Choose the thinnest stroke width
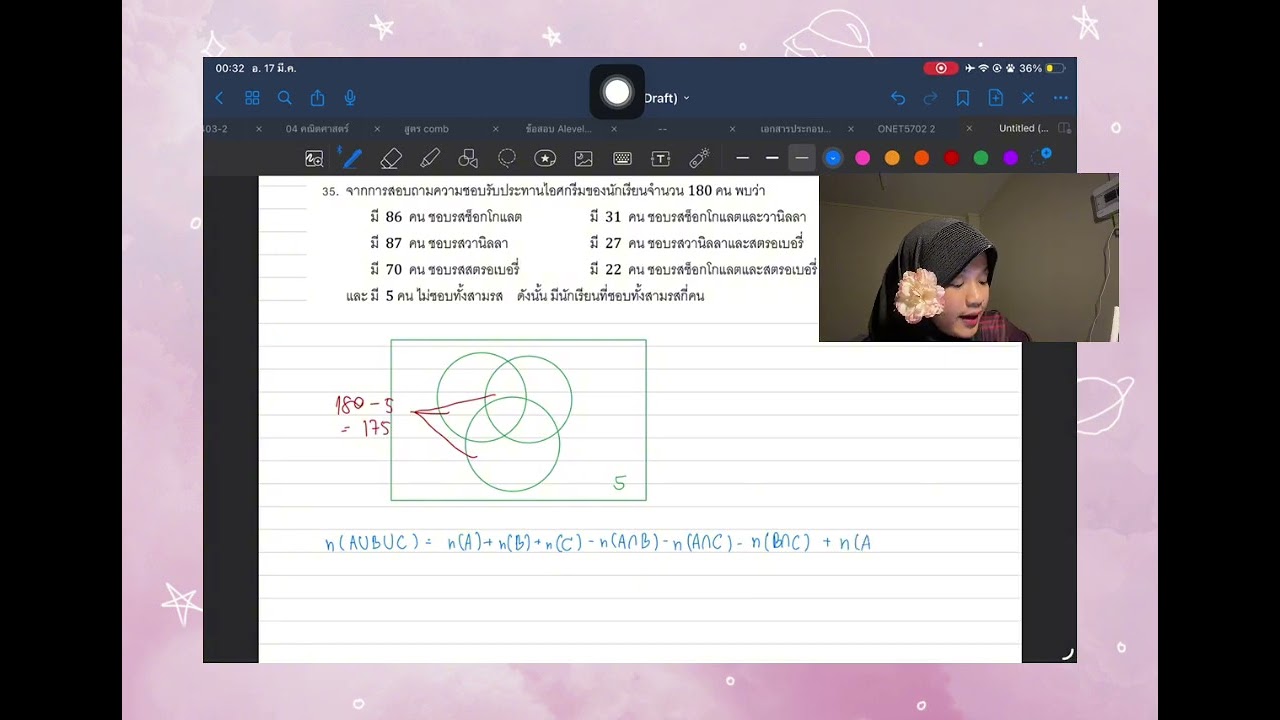The height and width of the screenshot is (720, 1280). pyautogui.click(x=742, y=158)
